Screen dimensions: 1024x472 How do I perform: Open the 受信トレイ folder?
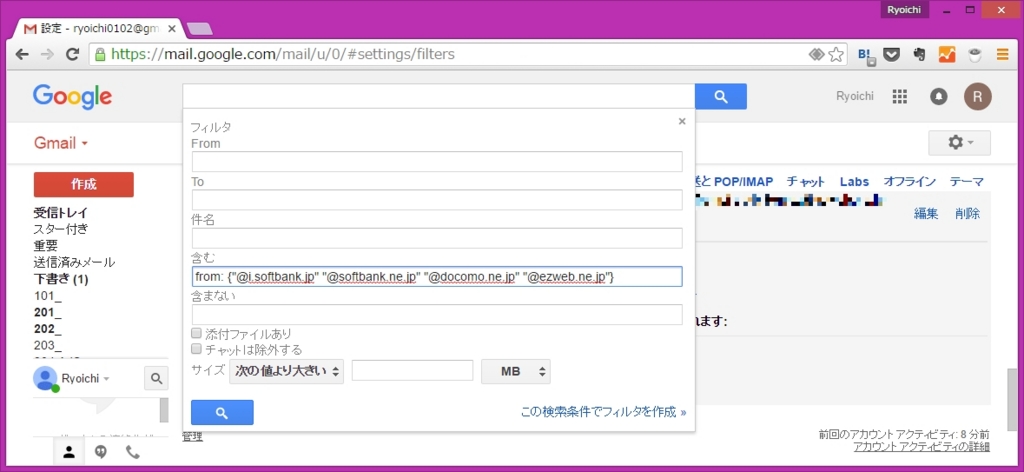tap(61, 213)
